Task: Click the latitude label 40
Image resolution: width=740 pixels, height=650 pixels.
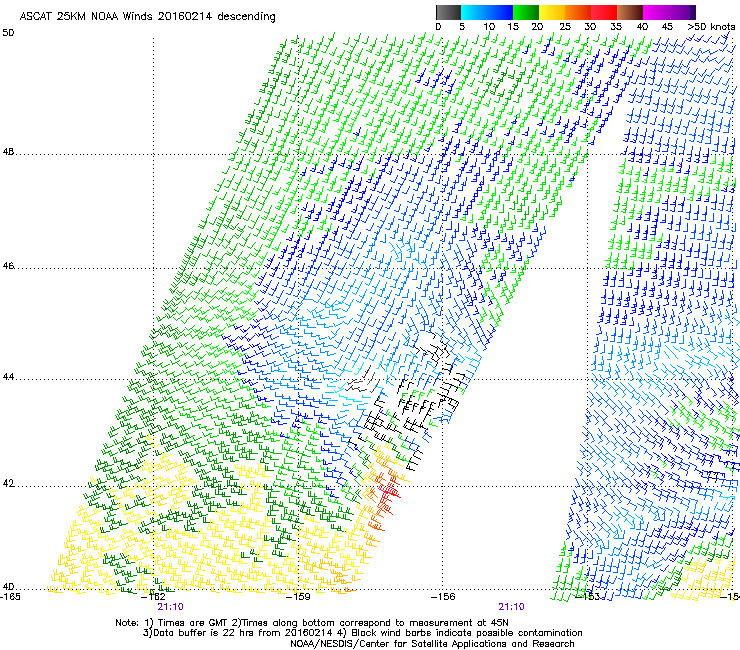Action: [8, 587]
